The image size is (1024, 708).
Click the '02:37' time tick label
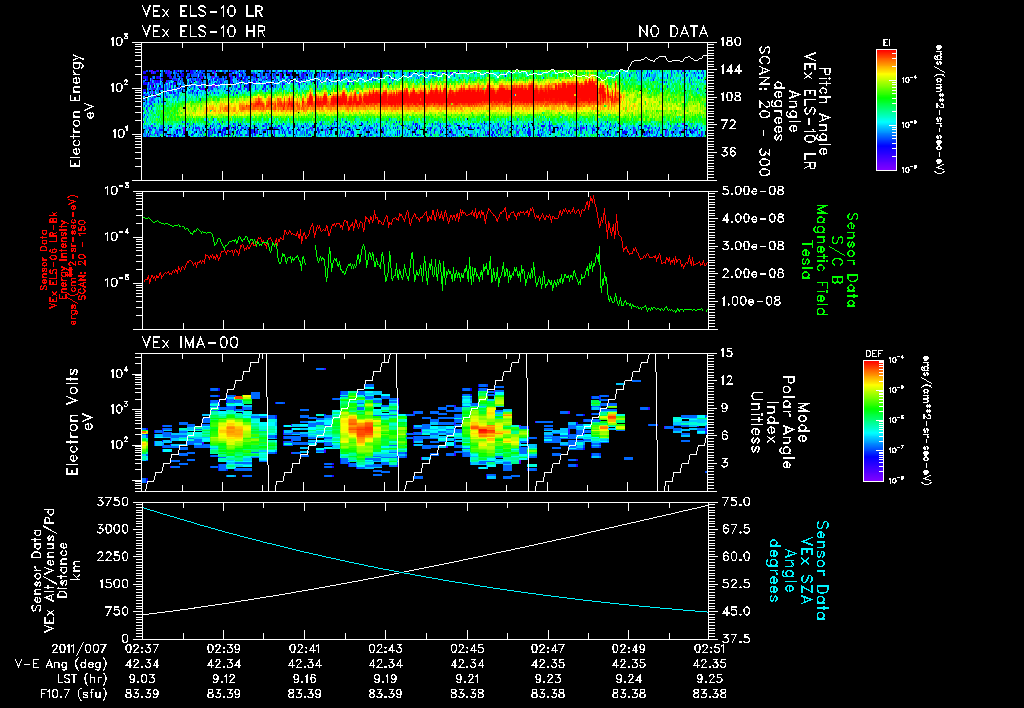(x=142, y=649)
